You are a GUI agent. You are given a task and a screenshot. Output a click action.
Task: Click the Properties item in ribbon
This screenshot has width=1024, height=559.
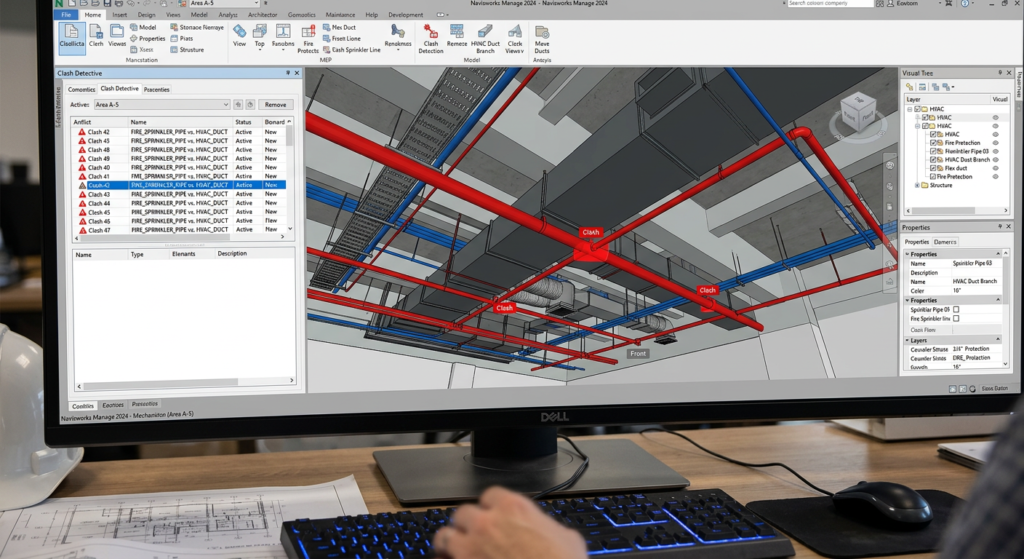pos(147,39)
